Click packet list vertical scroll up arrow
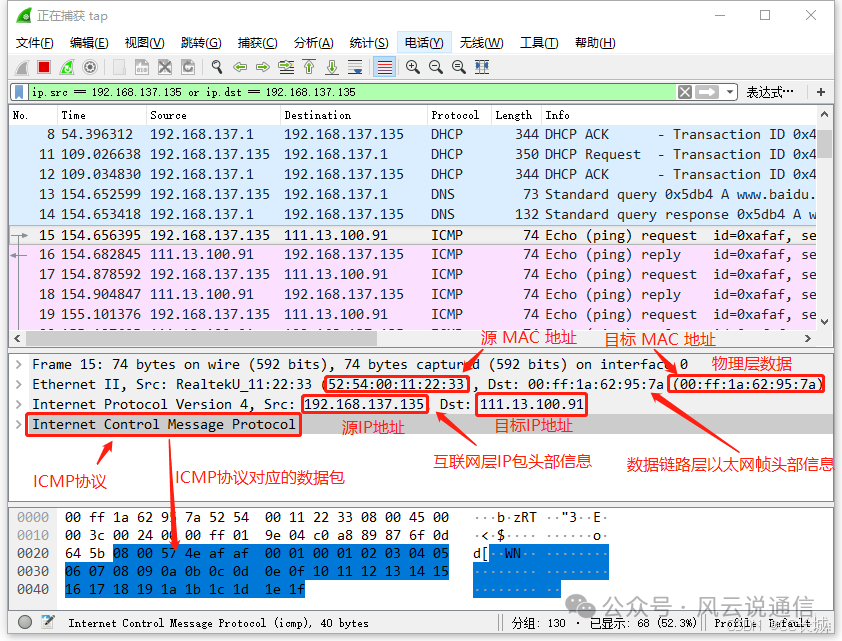Screen dimensions: 842x641 point(824,114)
